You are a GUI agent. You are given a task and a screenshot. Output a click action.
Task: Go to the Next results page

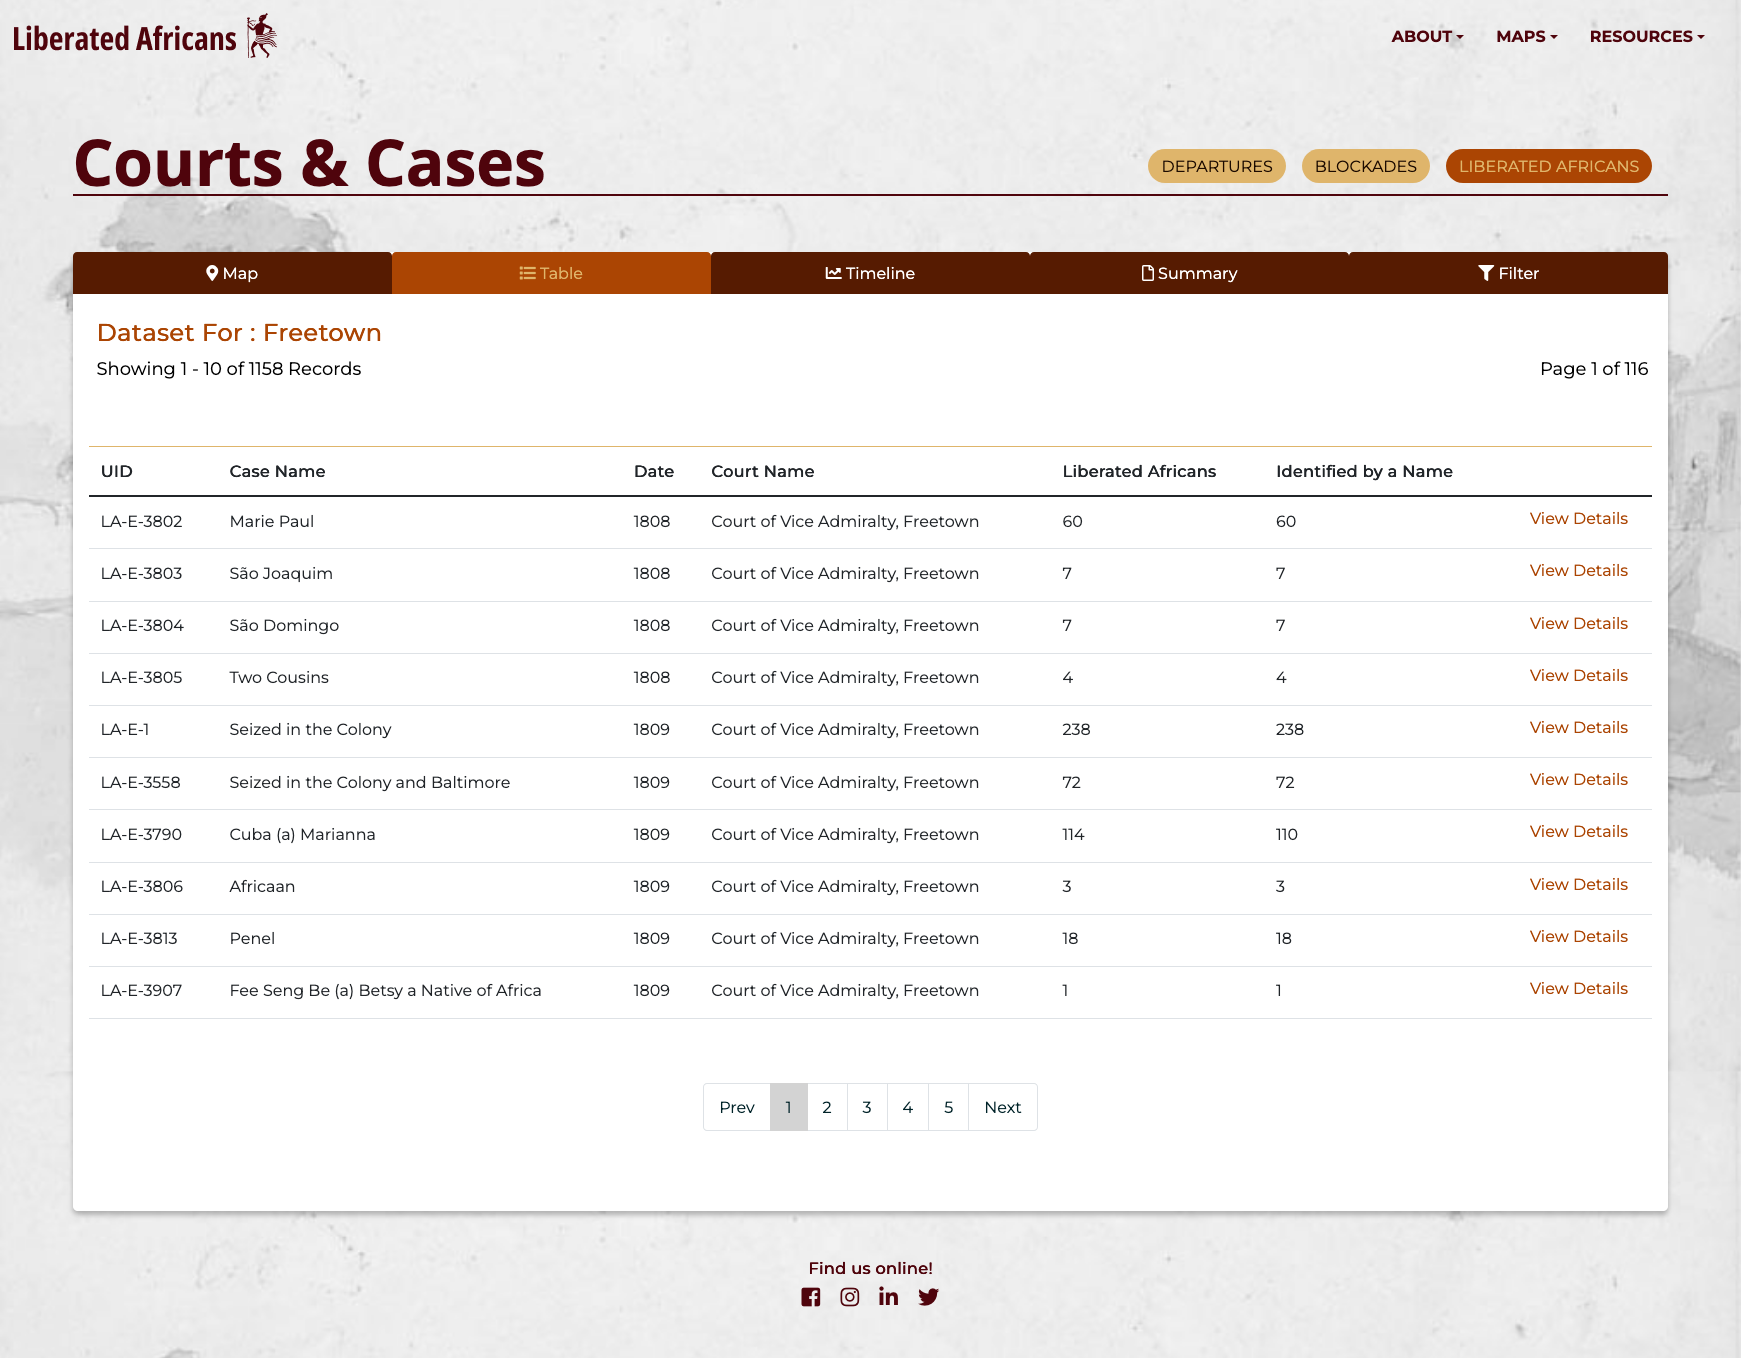click(x=1002, y=1107)
